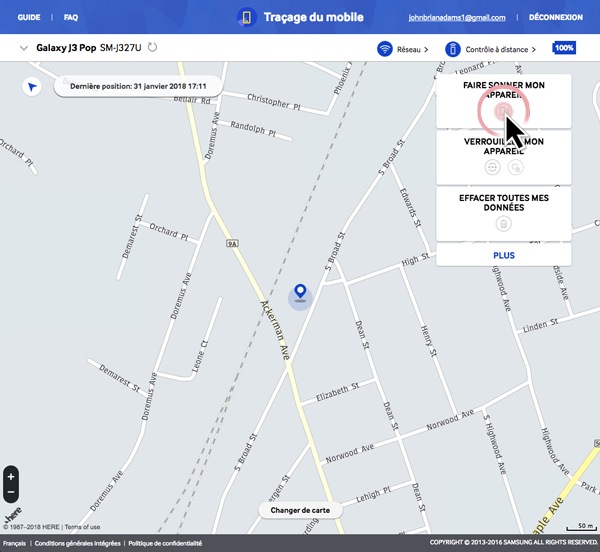The height and width of the screenshot is (552, 600).
Task: Click the locate-me arrow button on map
Action: pos(32,87)
